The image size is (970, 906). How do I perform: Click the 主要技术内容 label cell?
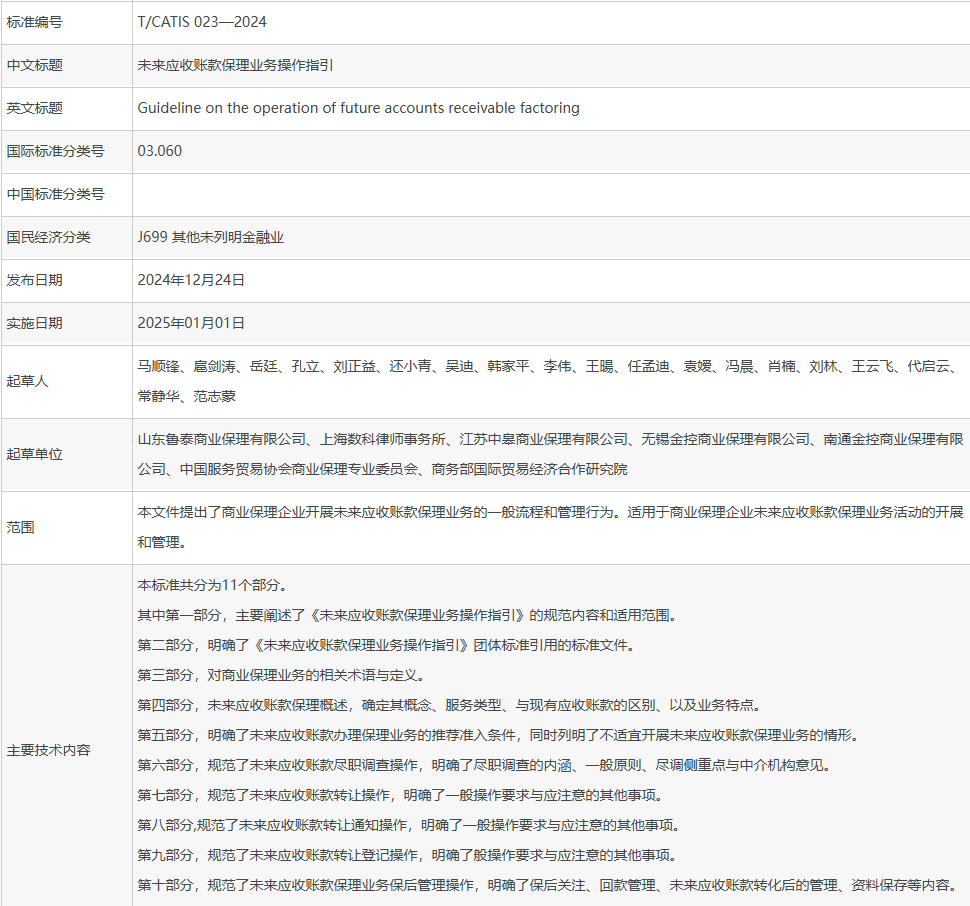tap(48, 750)
